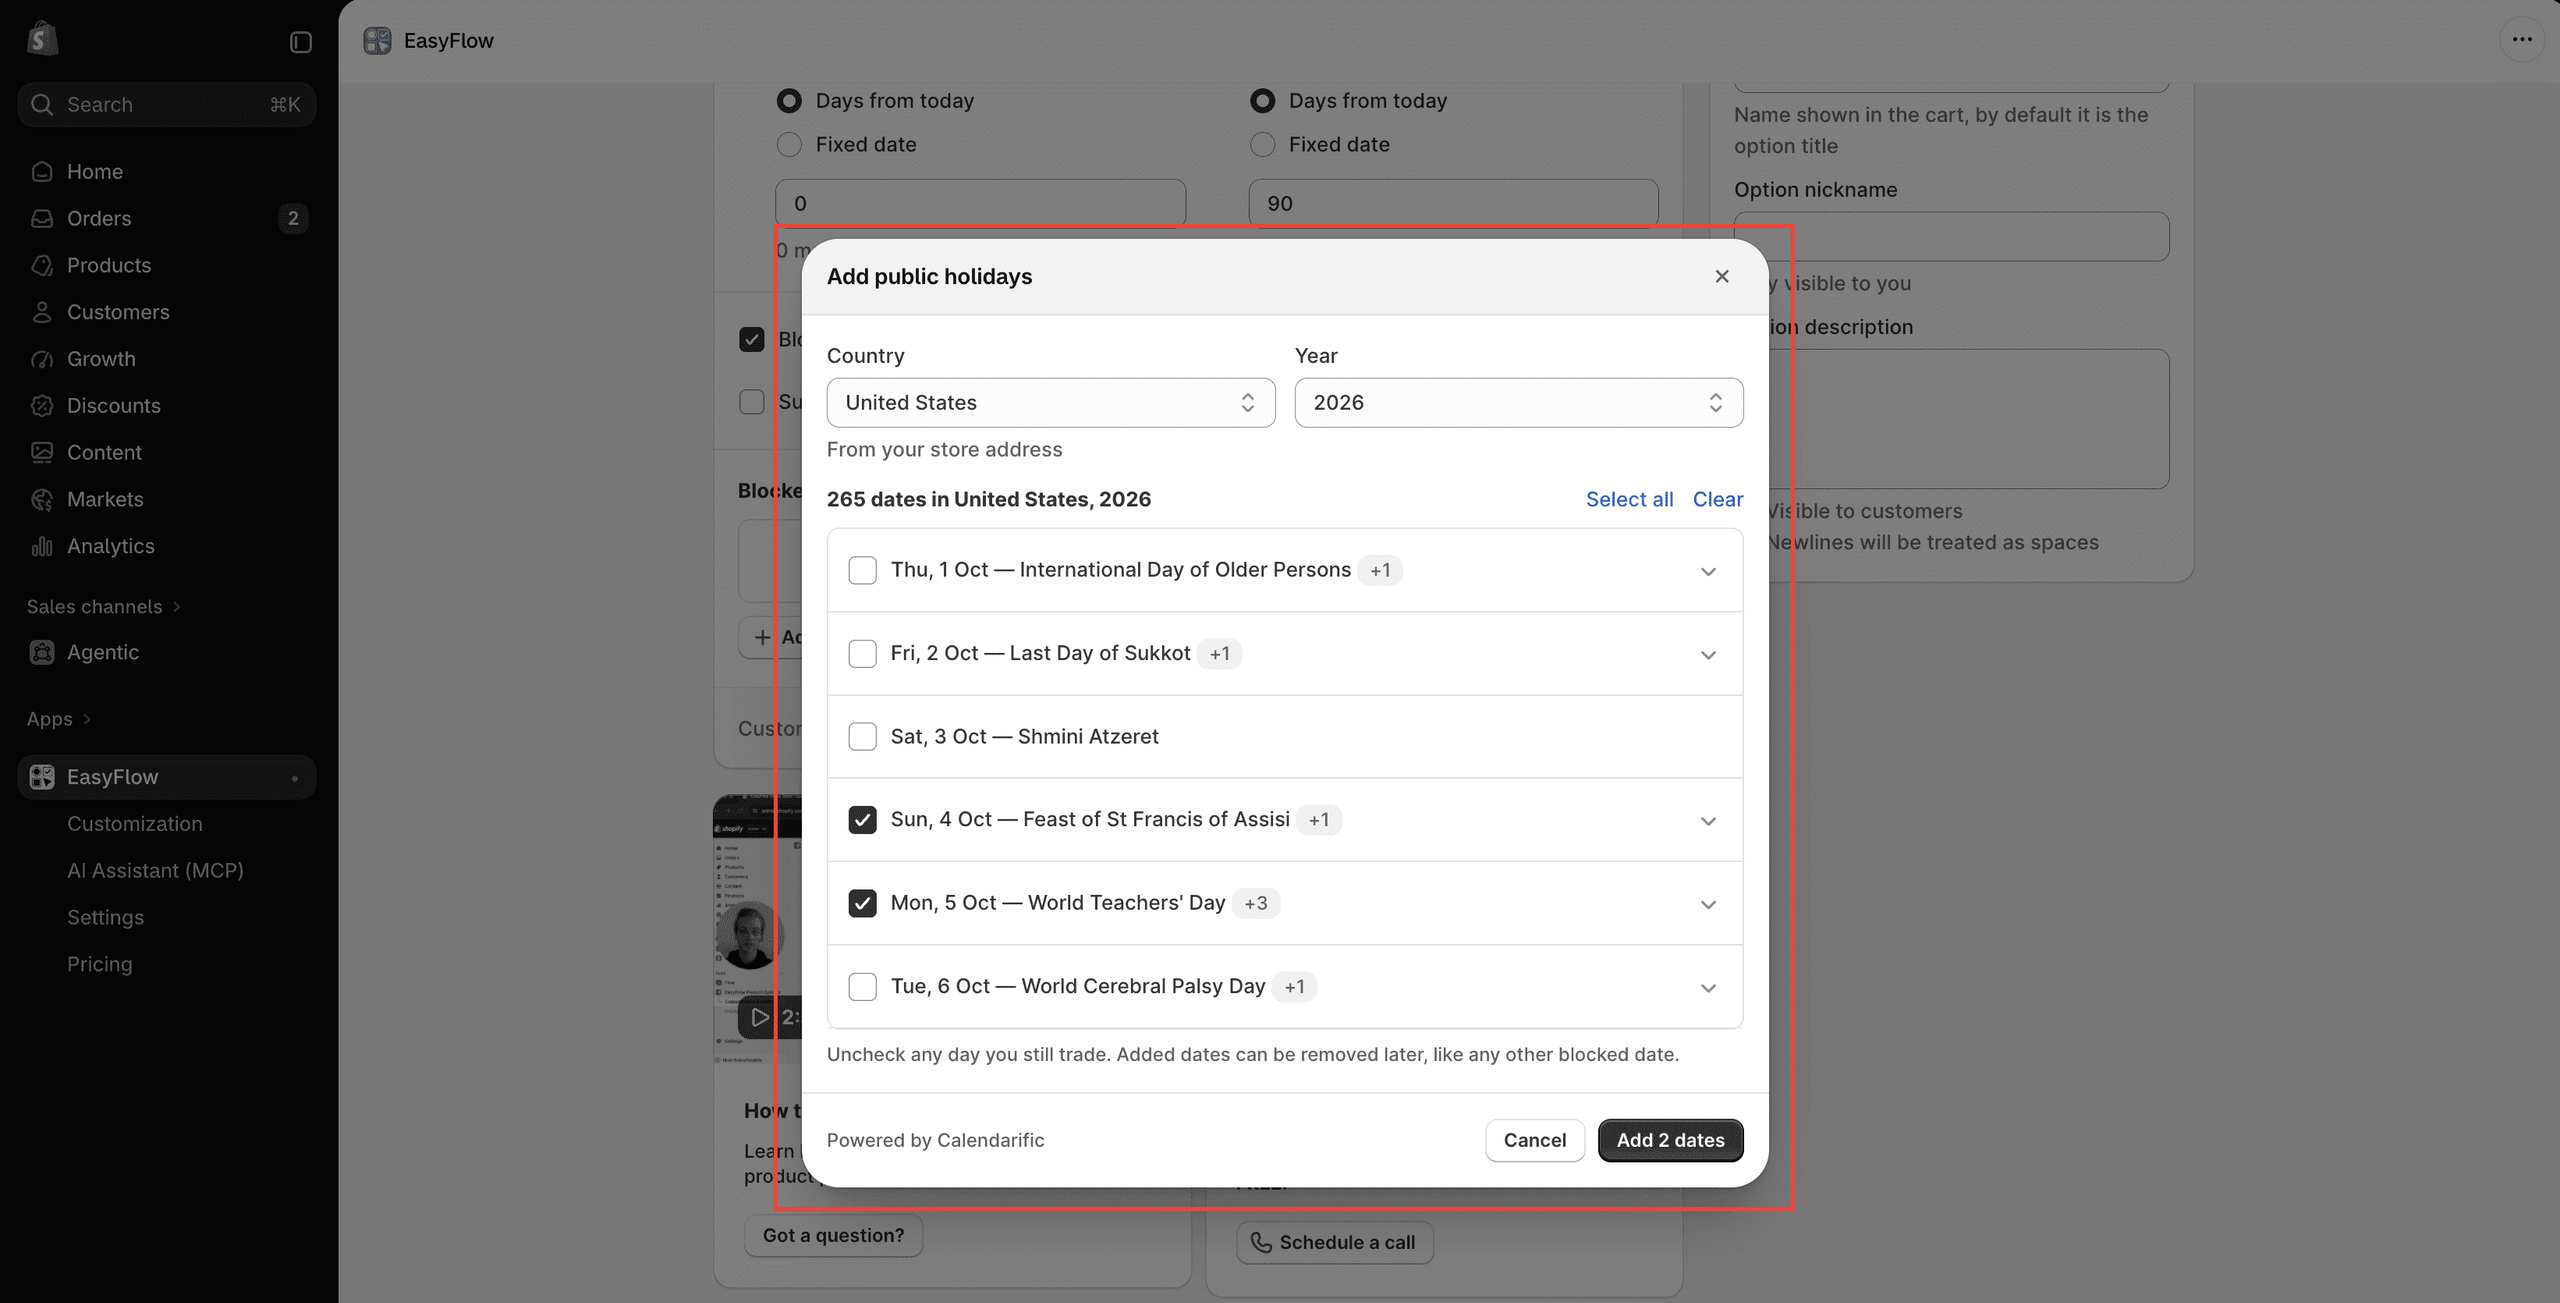Expand the Tue, 6 Oct row chevron
Screen dimensions: 2560x1303
[x=1708, y=987]
